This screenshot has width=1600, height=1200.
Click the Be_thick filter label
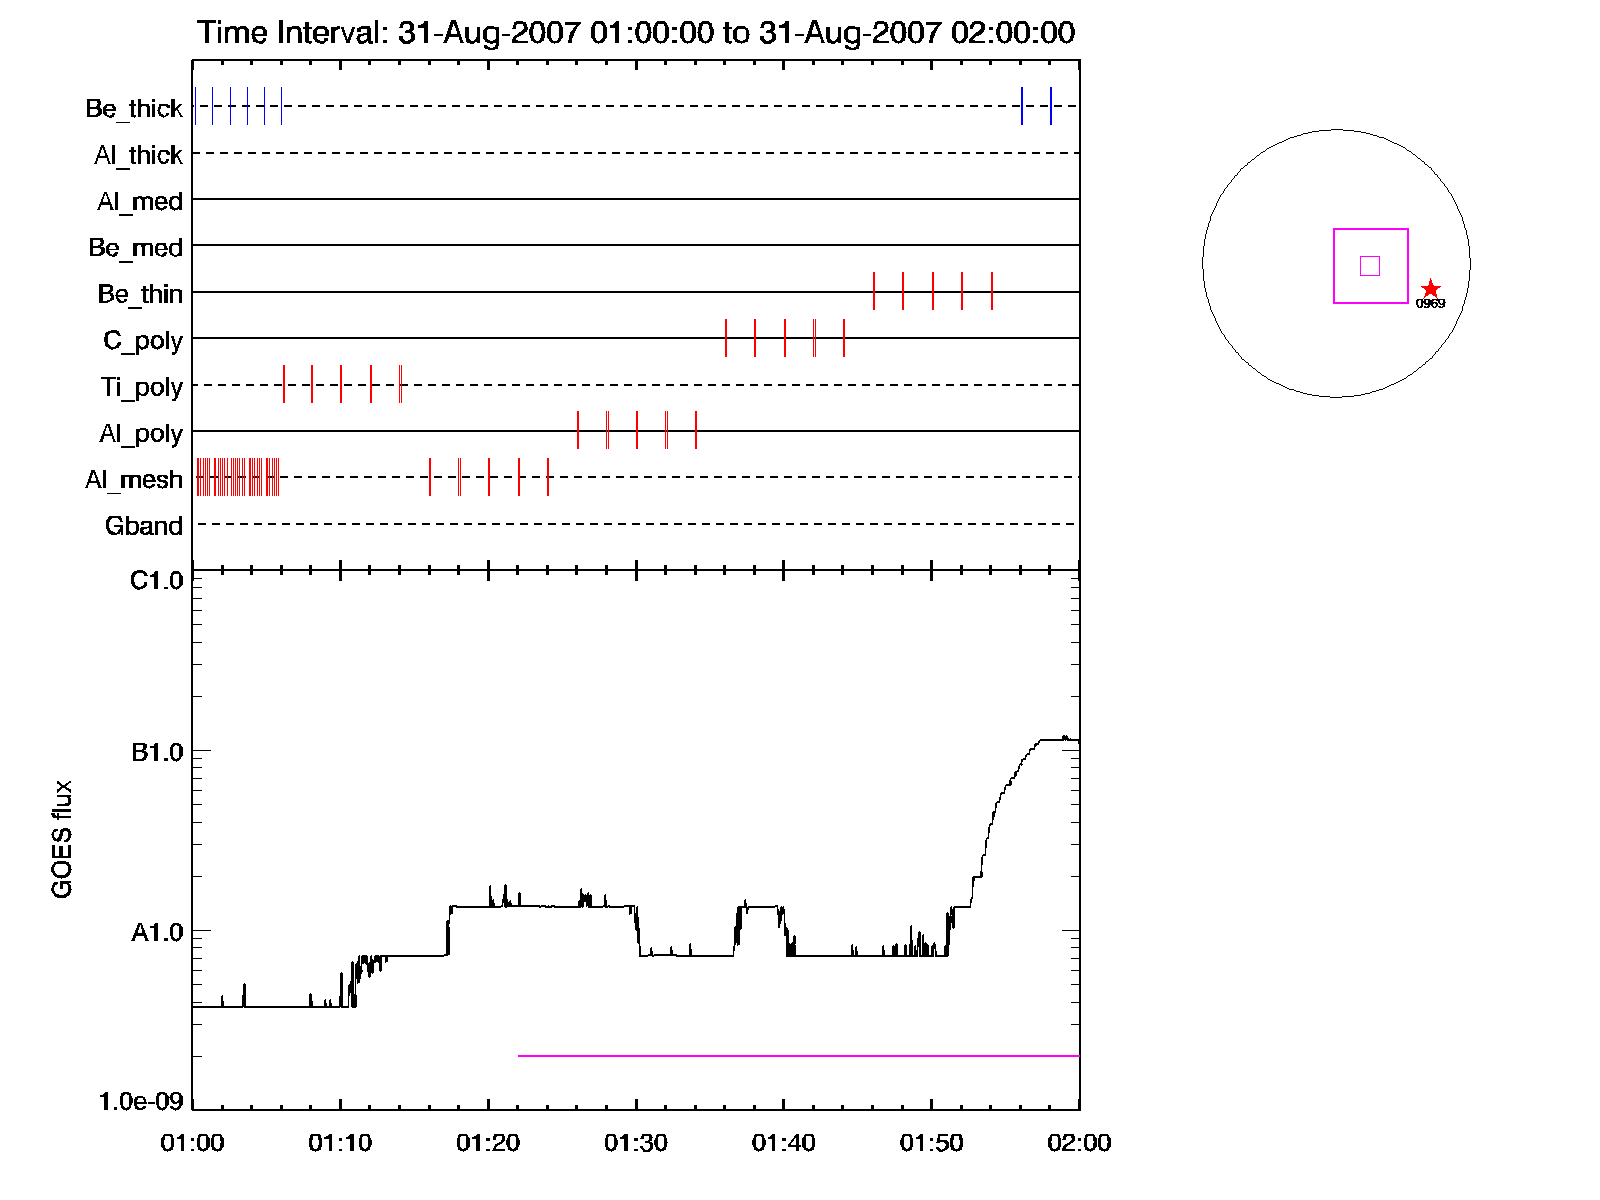click(x=134, y=108)
